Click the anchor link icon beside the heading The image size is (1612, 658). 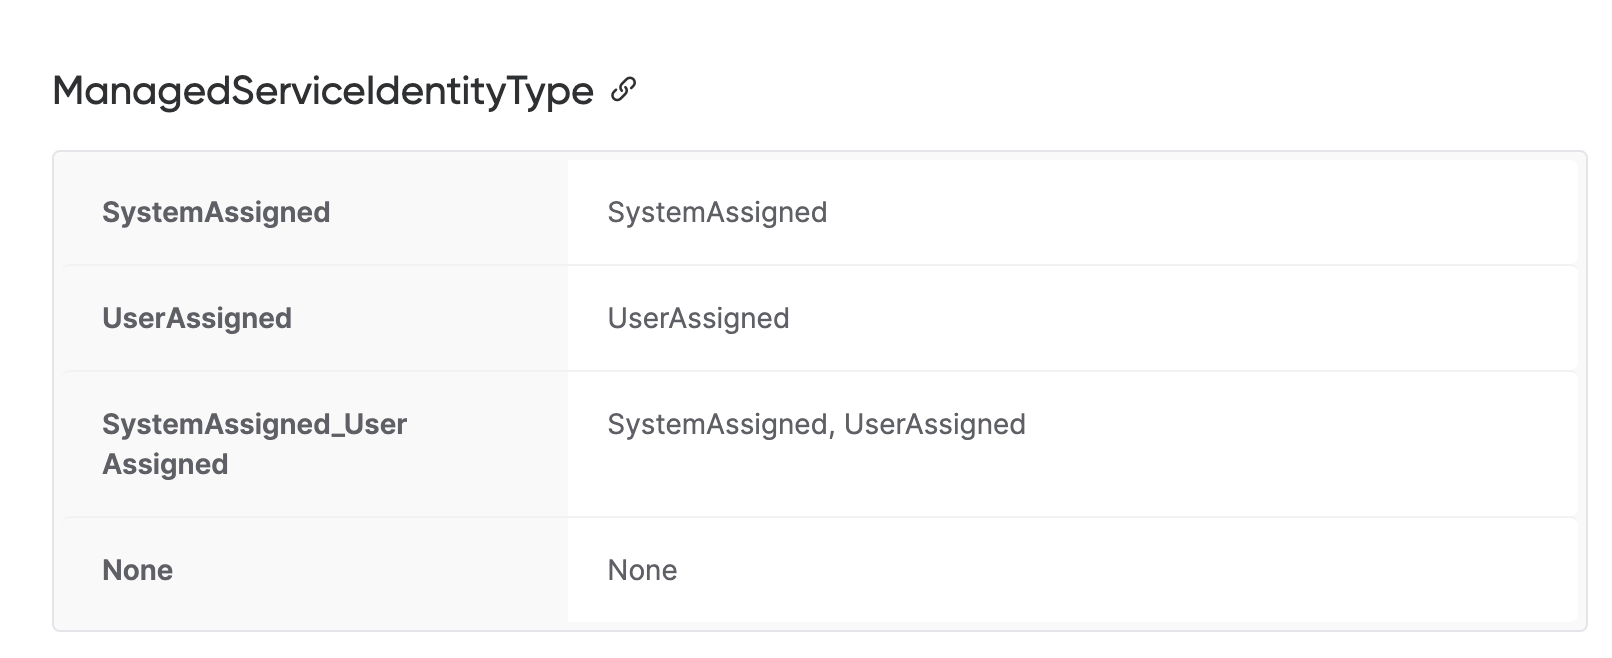click(x=623, y=90)
